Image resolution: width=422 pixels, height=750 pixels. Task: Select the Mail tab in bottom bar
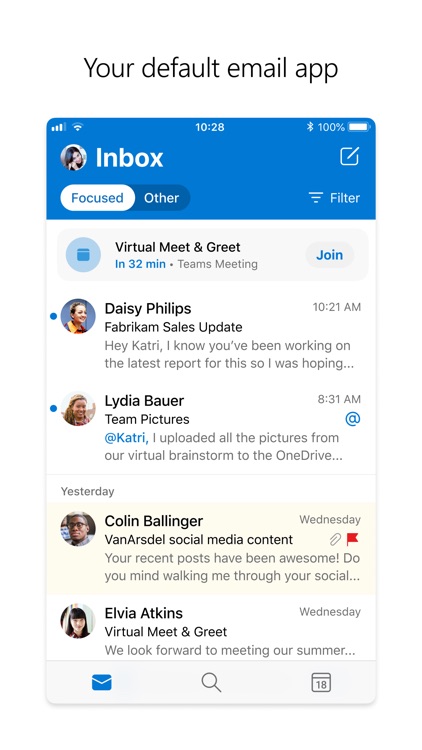tap(101, 682)
